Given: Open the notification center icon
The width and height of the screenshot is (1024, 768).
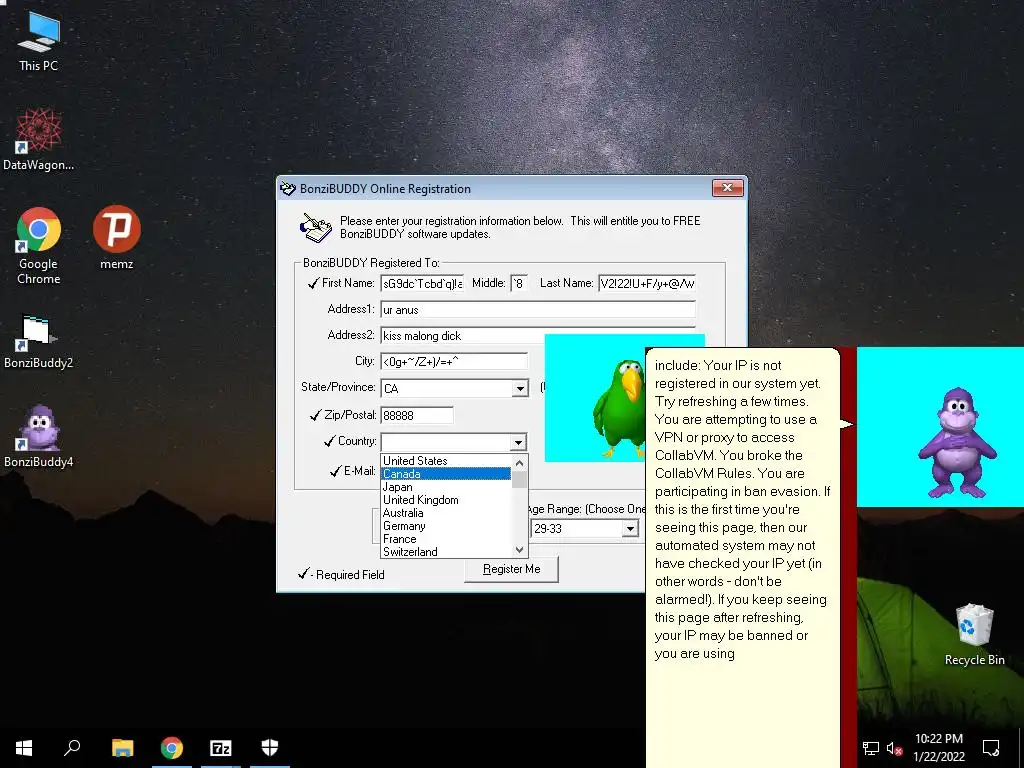Looking at the screenshot, I should coord(991,748).
